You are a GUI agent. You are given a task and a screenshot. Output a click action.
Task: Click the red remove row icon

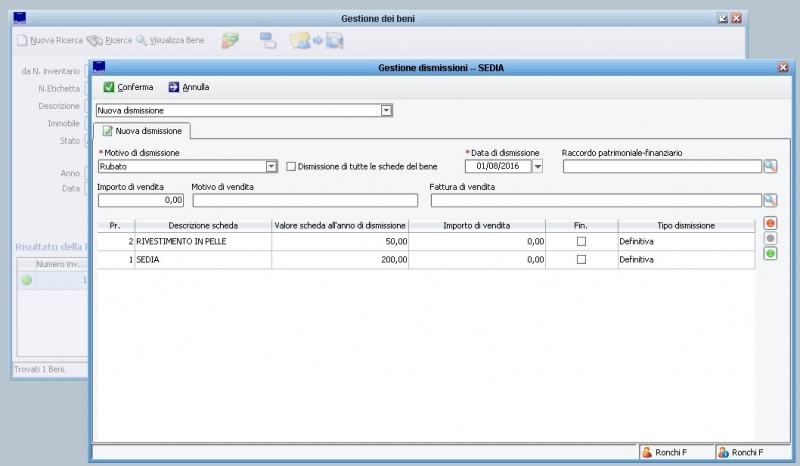tap(770, 223)
